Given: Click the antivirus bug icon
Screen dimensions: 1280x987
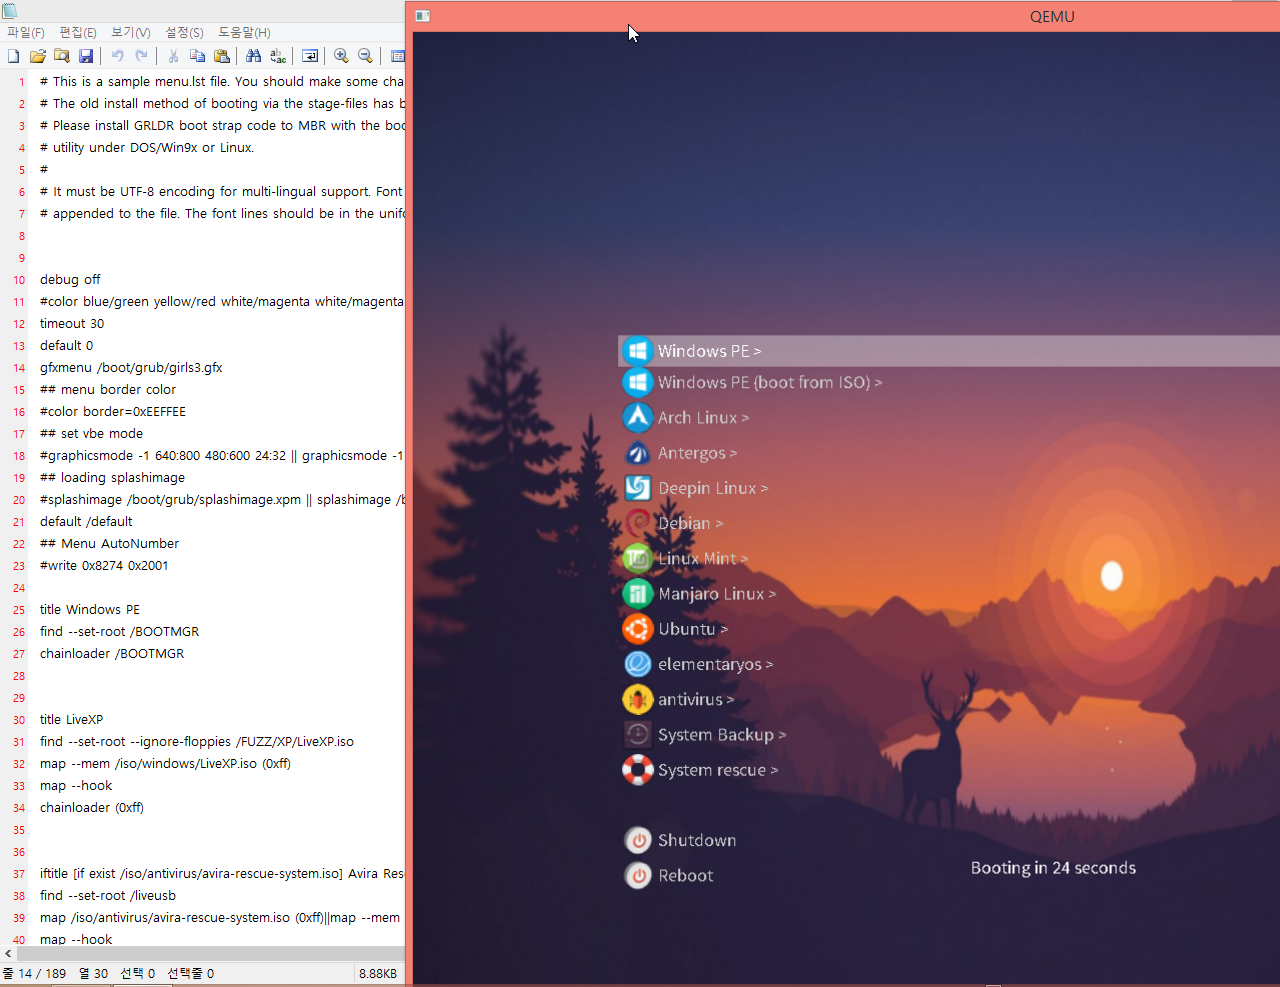Looking at the screenshot, I should coord(638,699).
